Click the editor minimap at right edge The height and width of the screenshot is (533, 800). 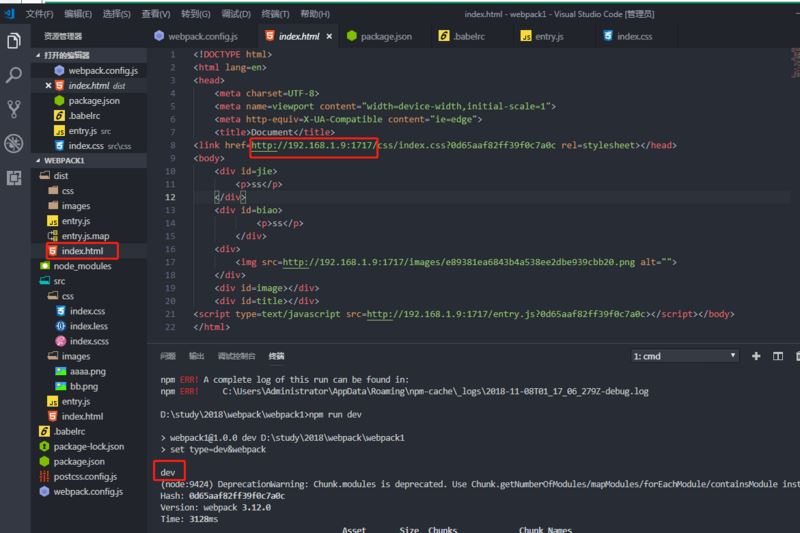click(795, 63)
